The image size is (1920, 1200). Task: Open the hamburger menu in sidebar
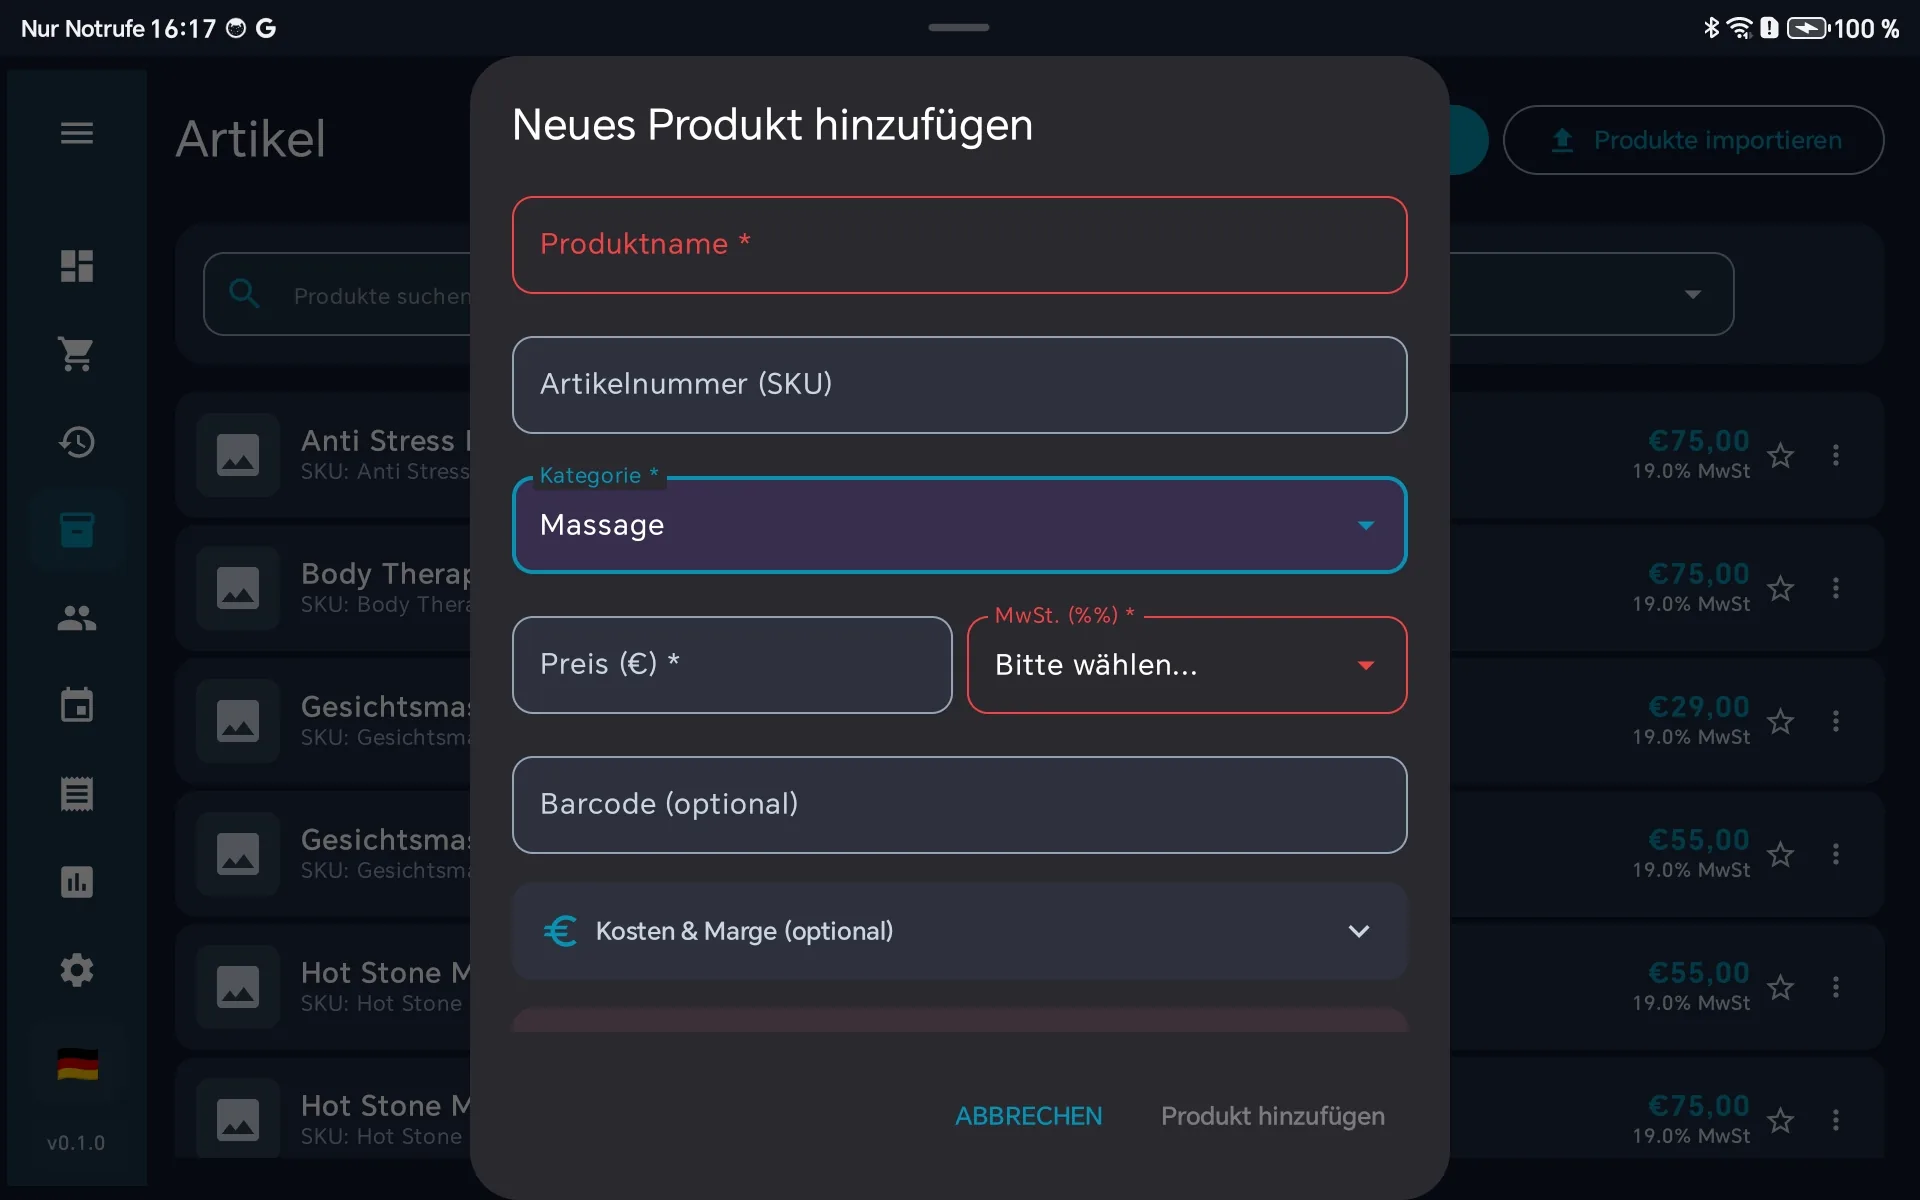pyautogui.click(x=77, y=133)
